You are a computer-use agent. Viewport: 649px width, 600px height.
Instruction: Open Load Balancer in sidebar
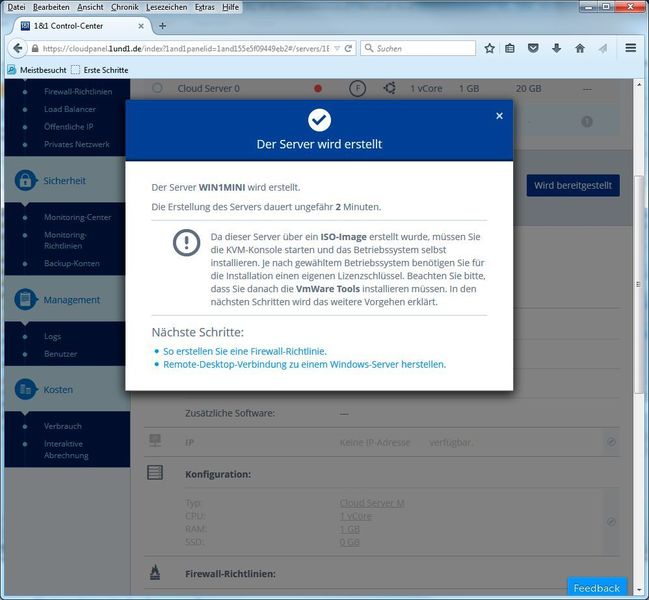click(x=70, y=109)
